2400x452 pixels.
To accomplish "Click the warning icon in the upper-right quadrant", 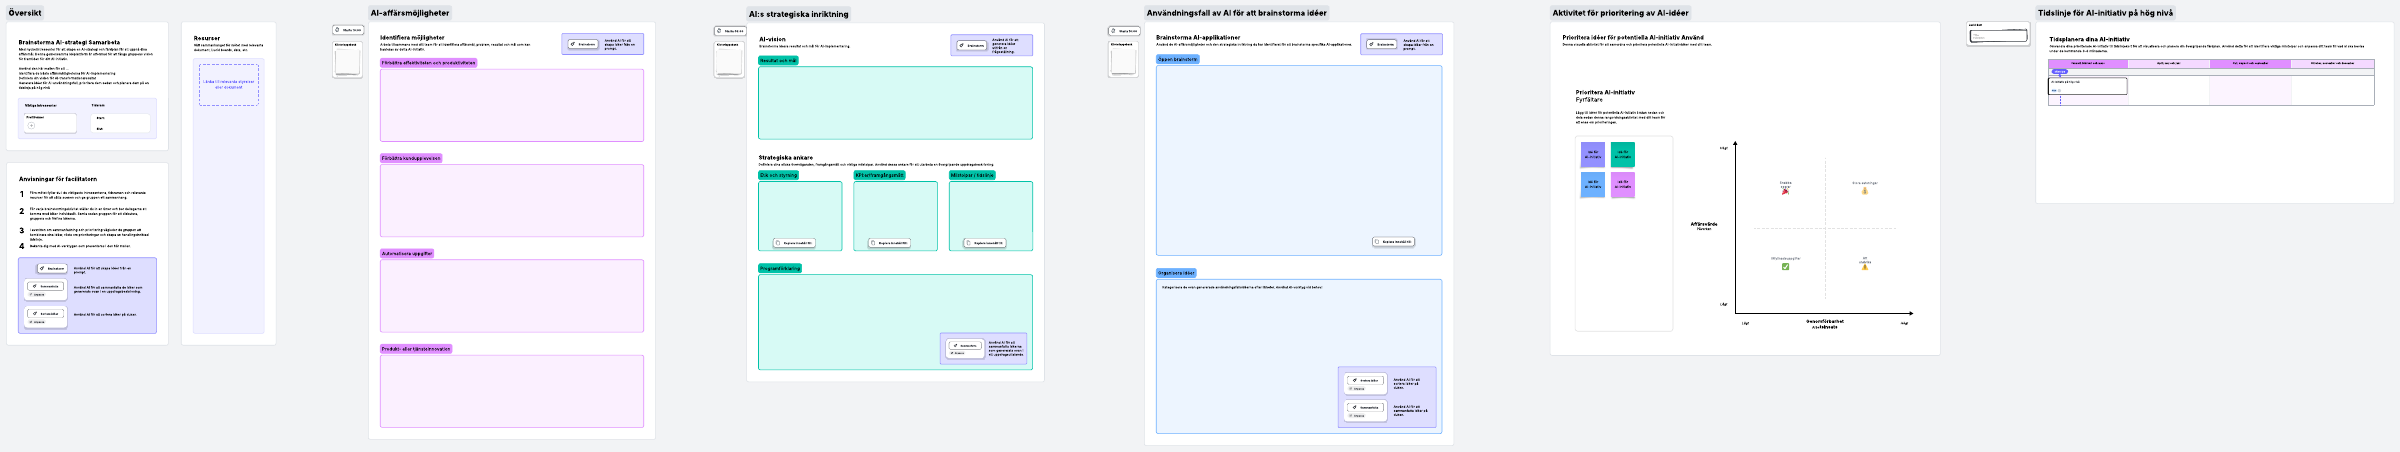I will point(1864,191).
